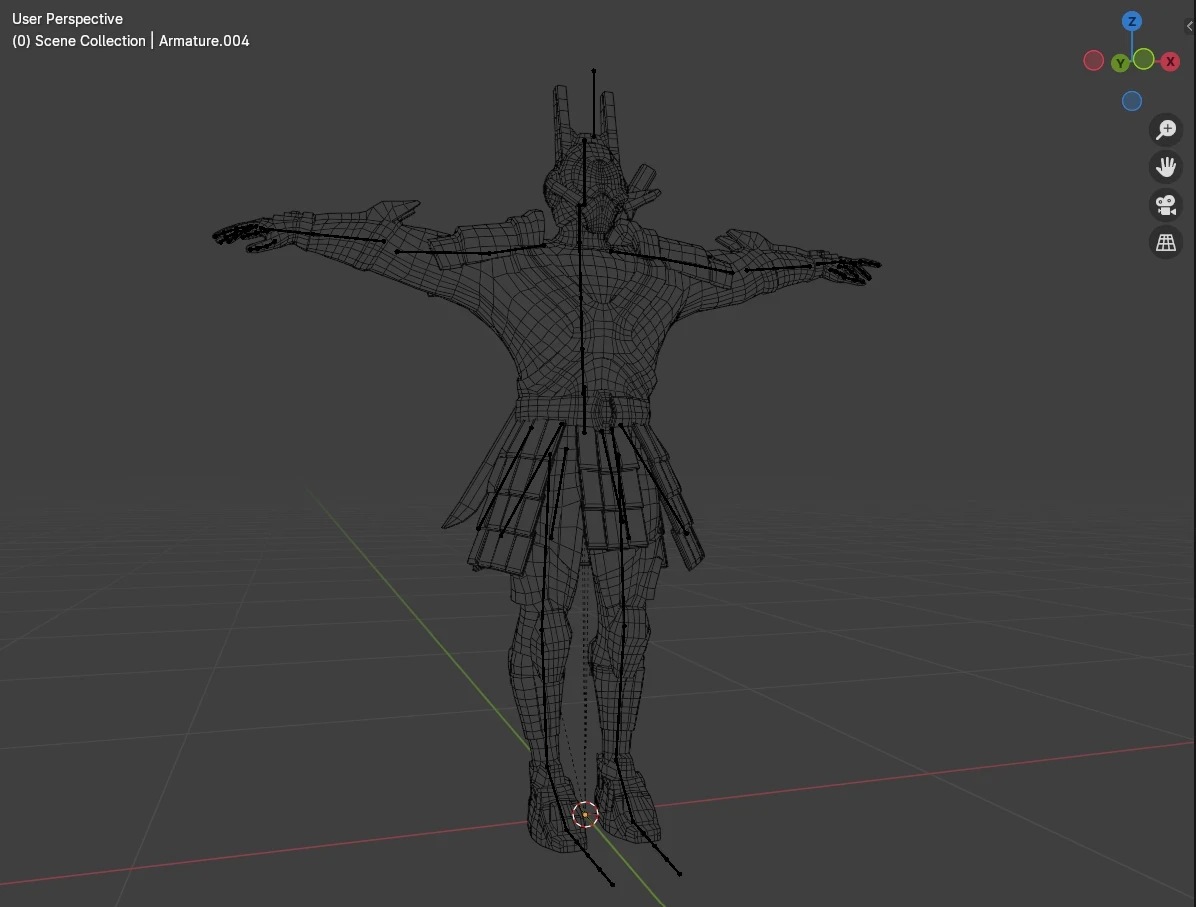This screenshot has height=907, width=1196.
Task: Click the 3D cursor at the character's feet
Action: (585, 815)
